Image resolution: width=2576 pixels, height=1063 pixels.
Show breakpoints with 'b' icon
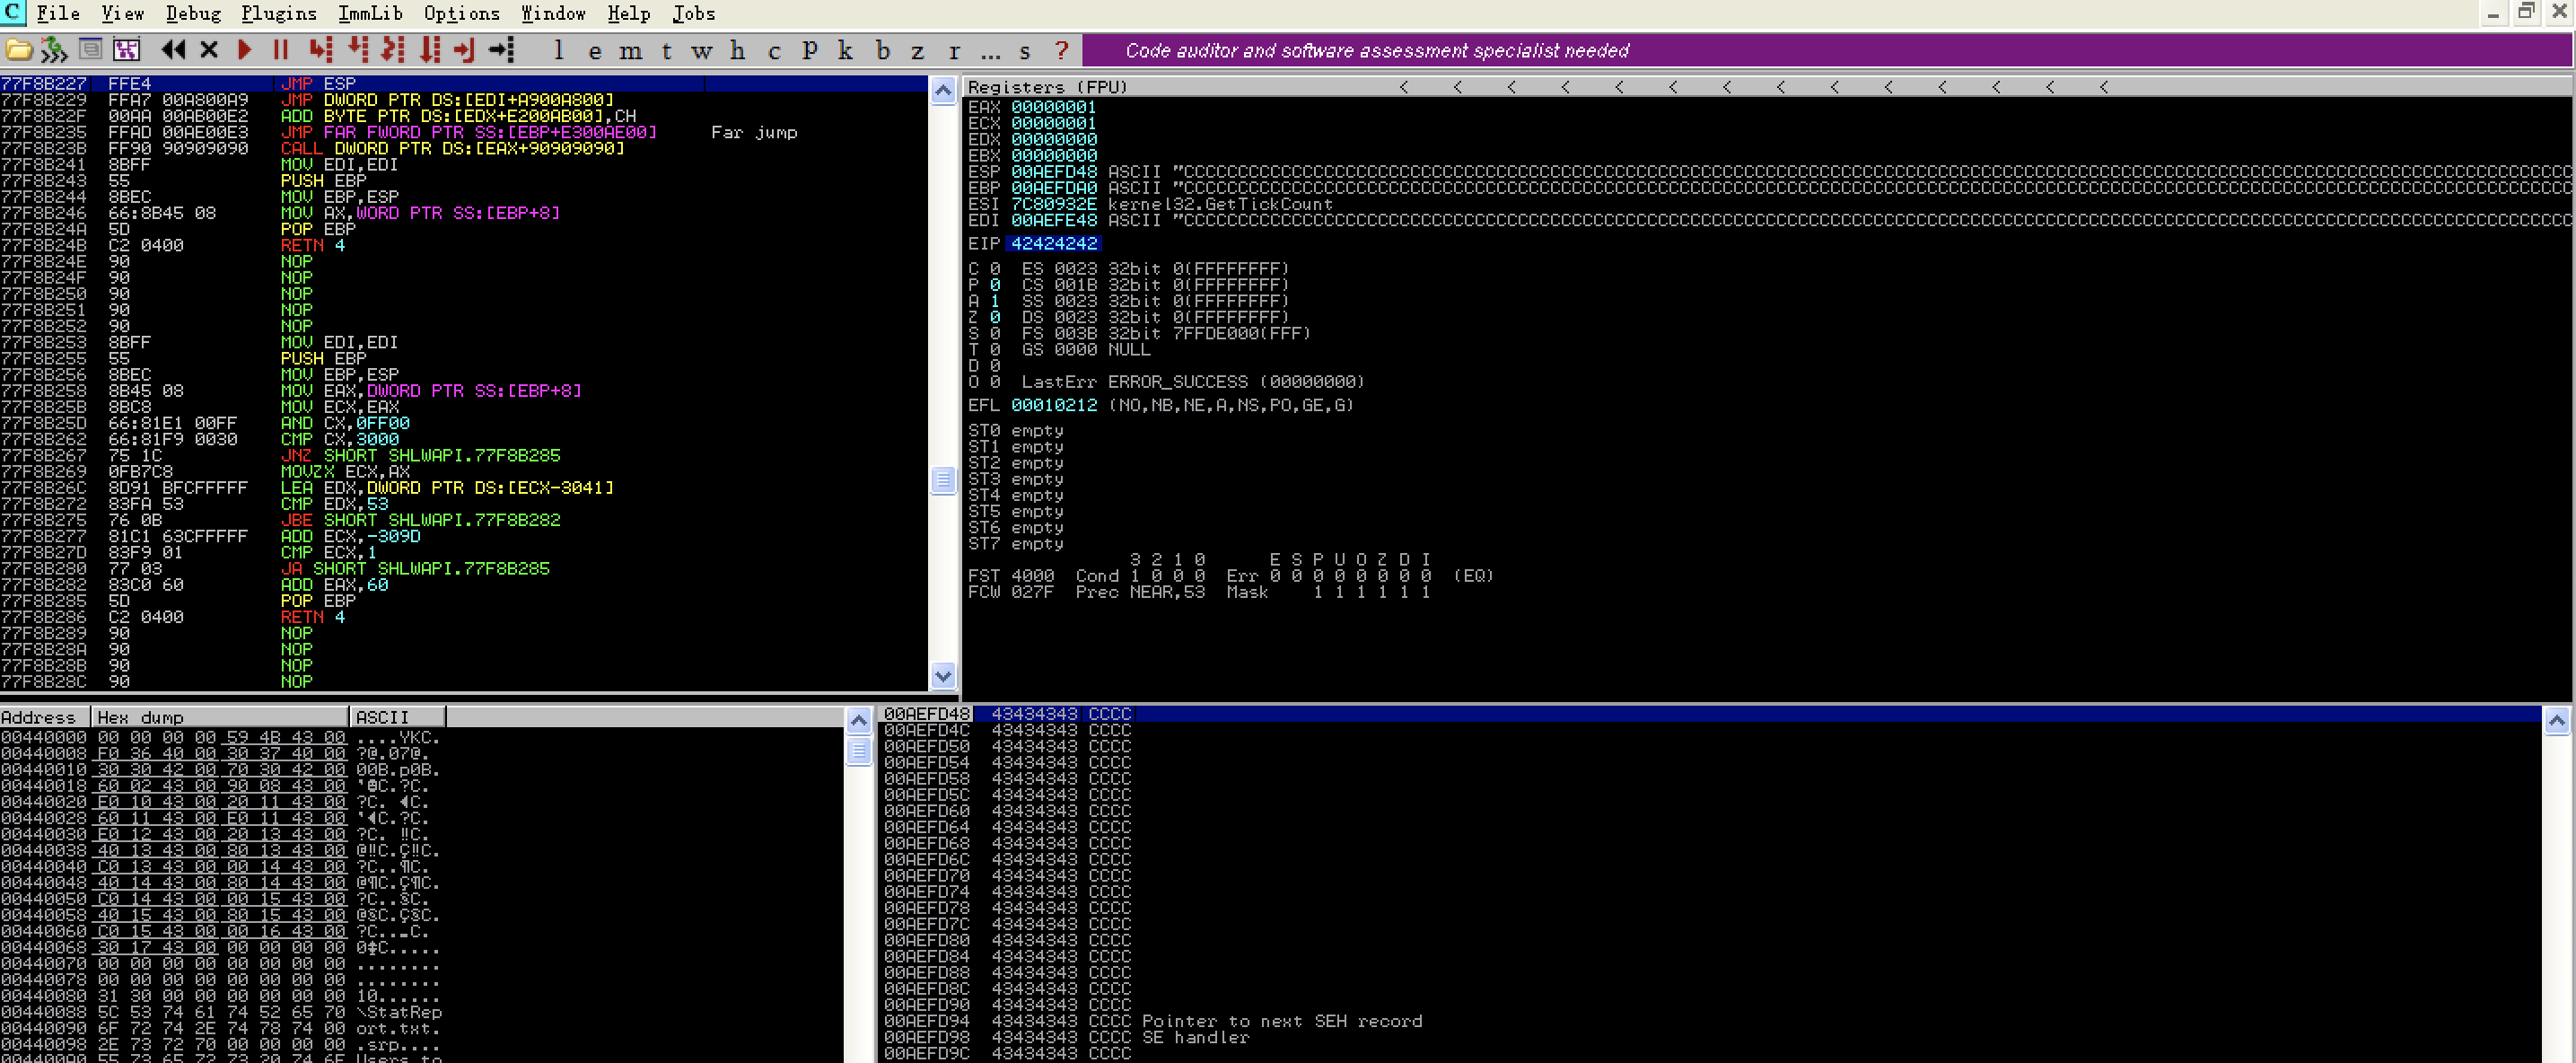click(x=882, y=50)
